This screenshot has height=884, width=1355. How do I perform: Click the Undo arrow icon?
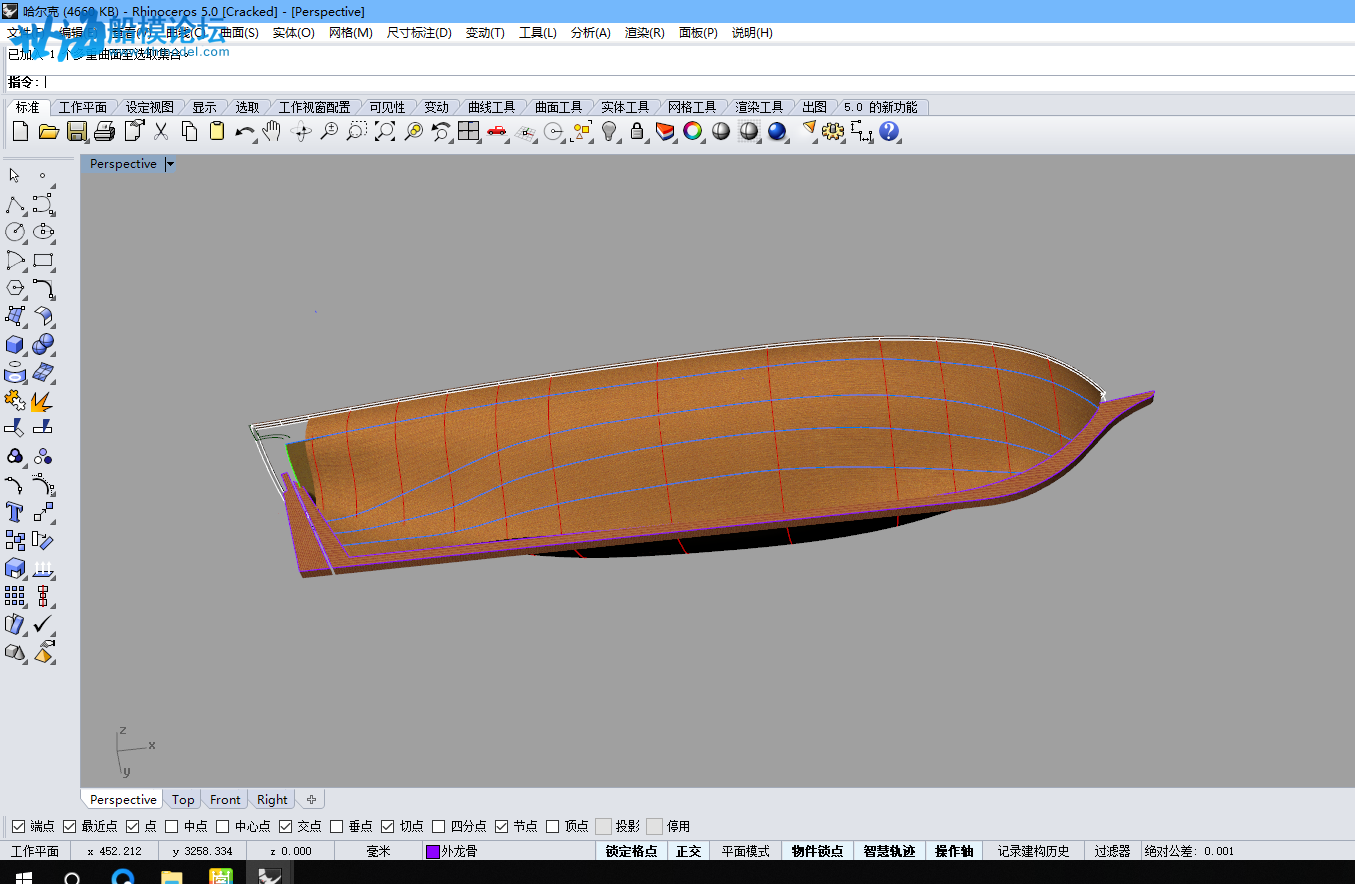245,131
